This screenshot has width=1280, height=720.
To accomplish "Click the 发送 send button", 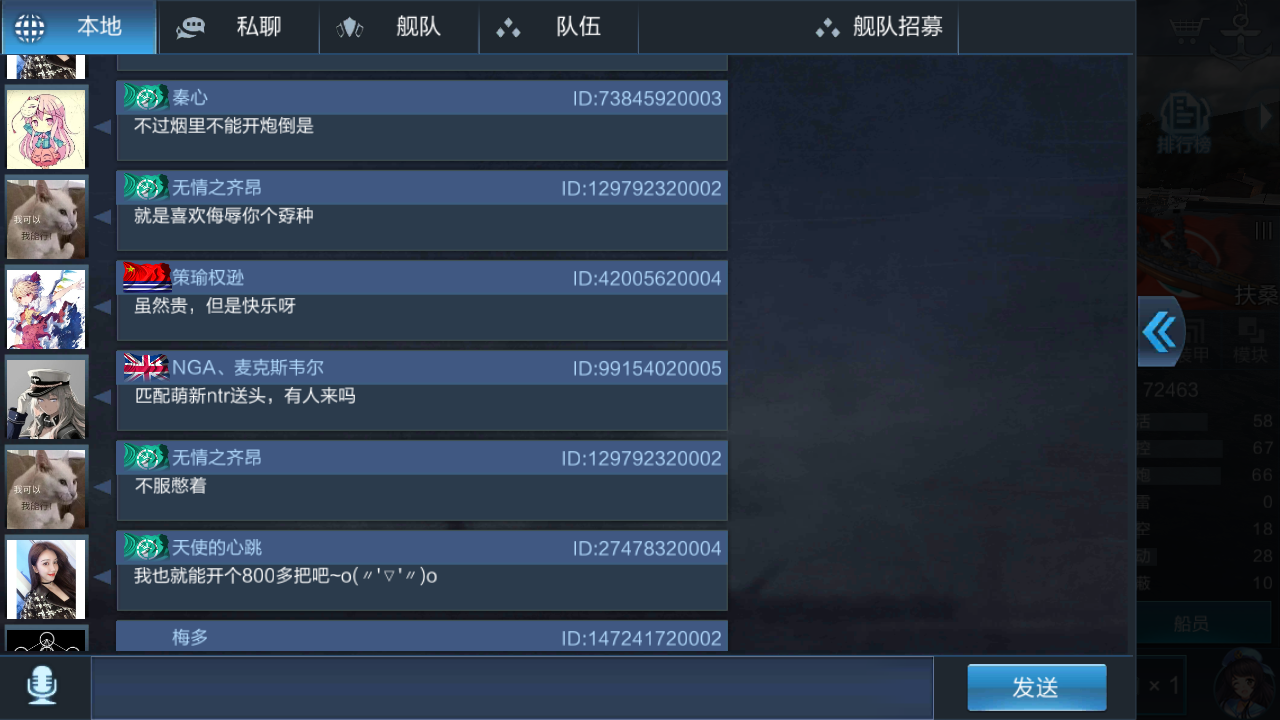I will (x=1036, y=687).
